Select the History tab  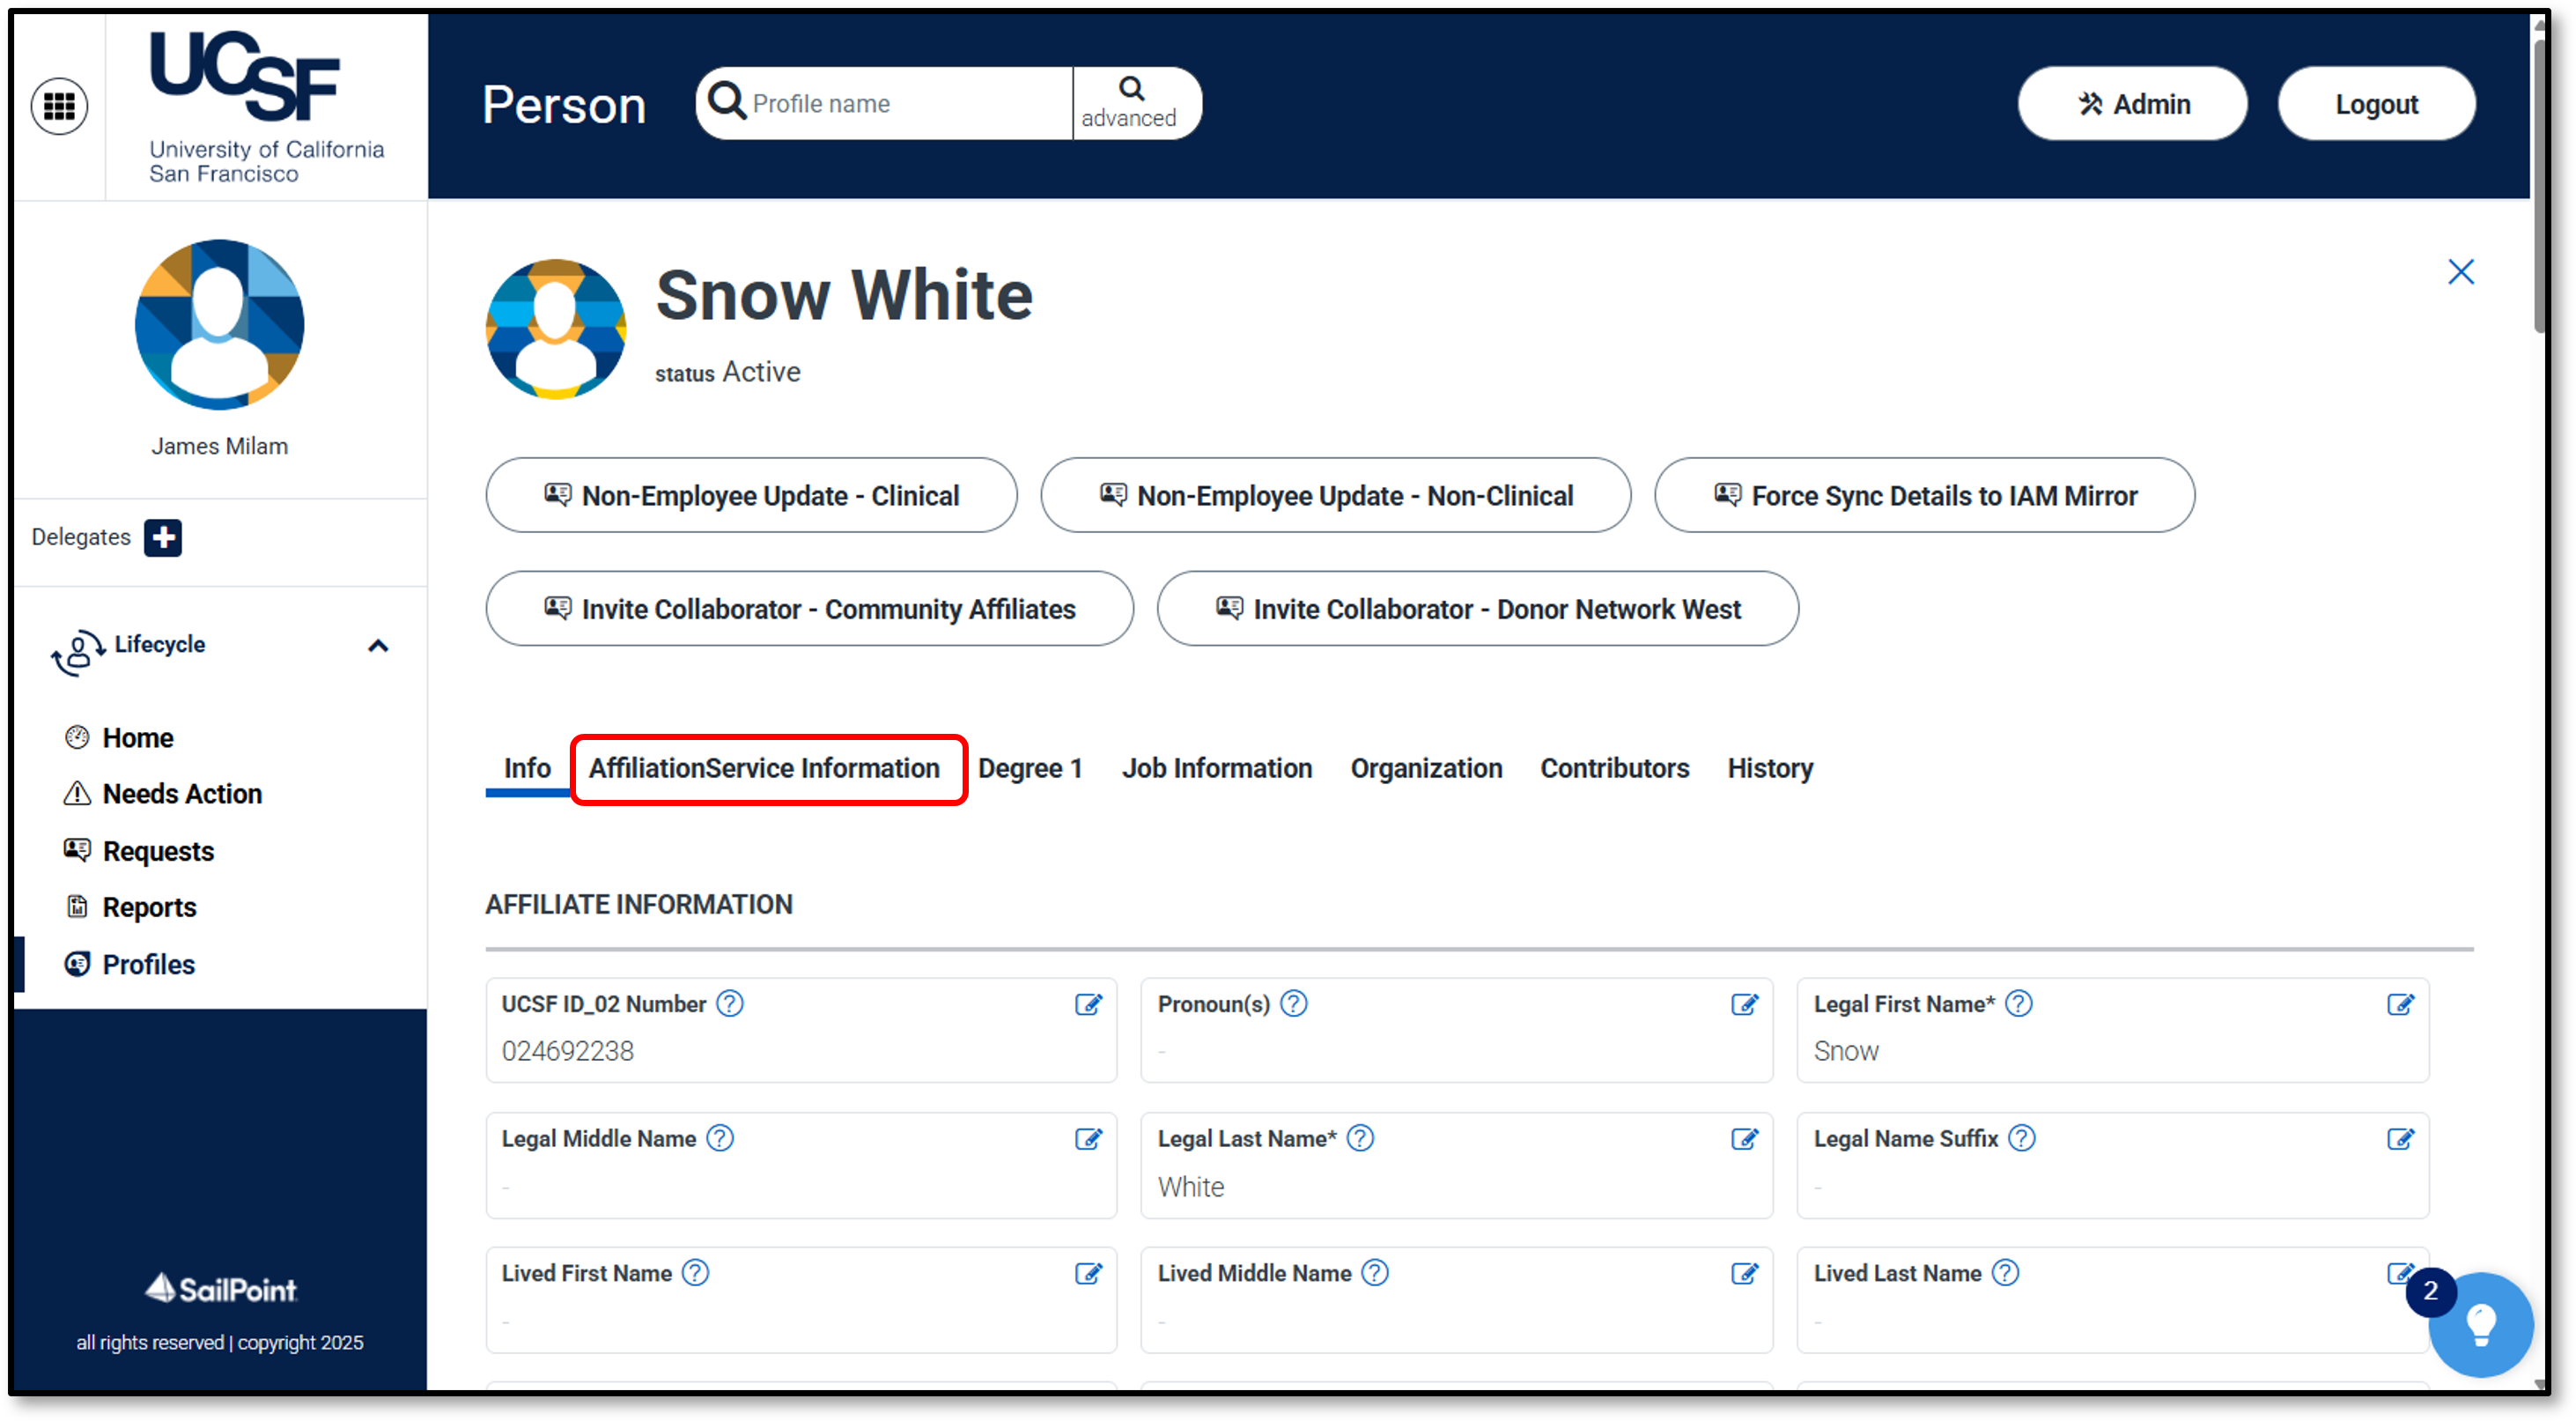click(1769, 768)
